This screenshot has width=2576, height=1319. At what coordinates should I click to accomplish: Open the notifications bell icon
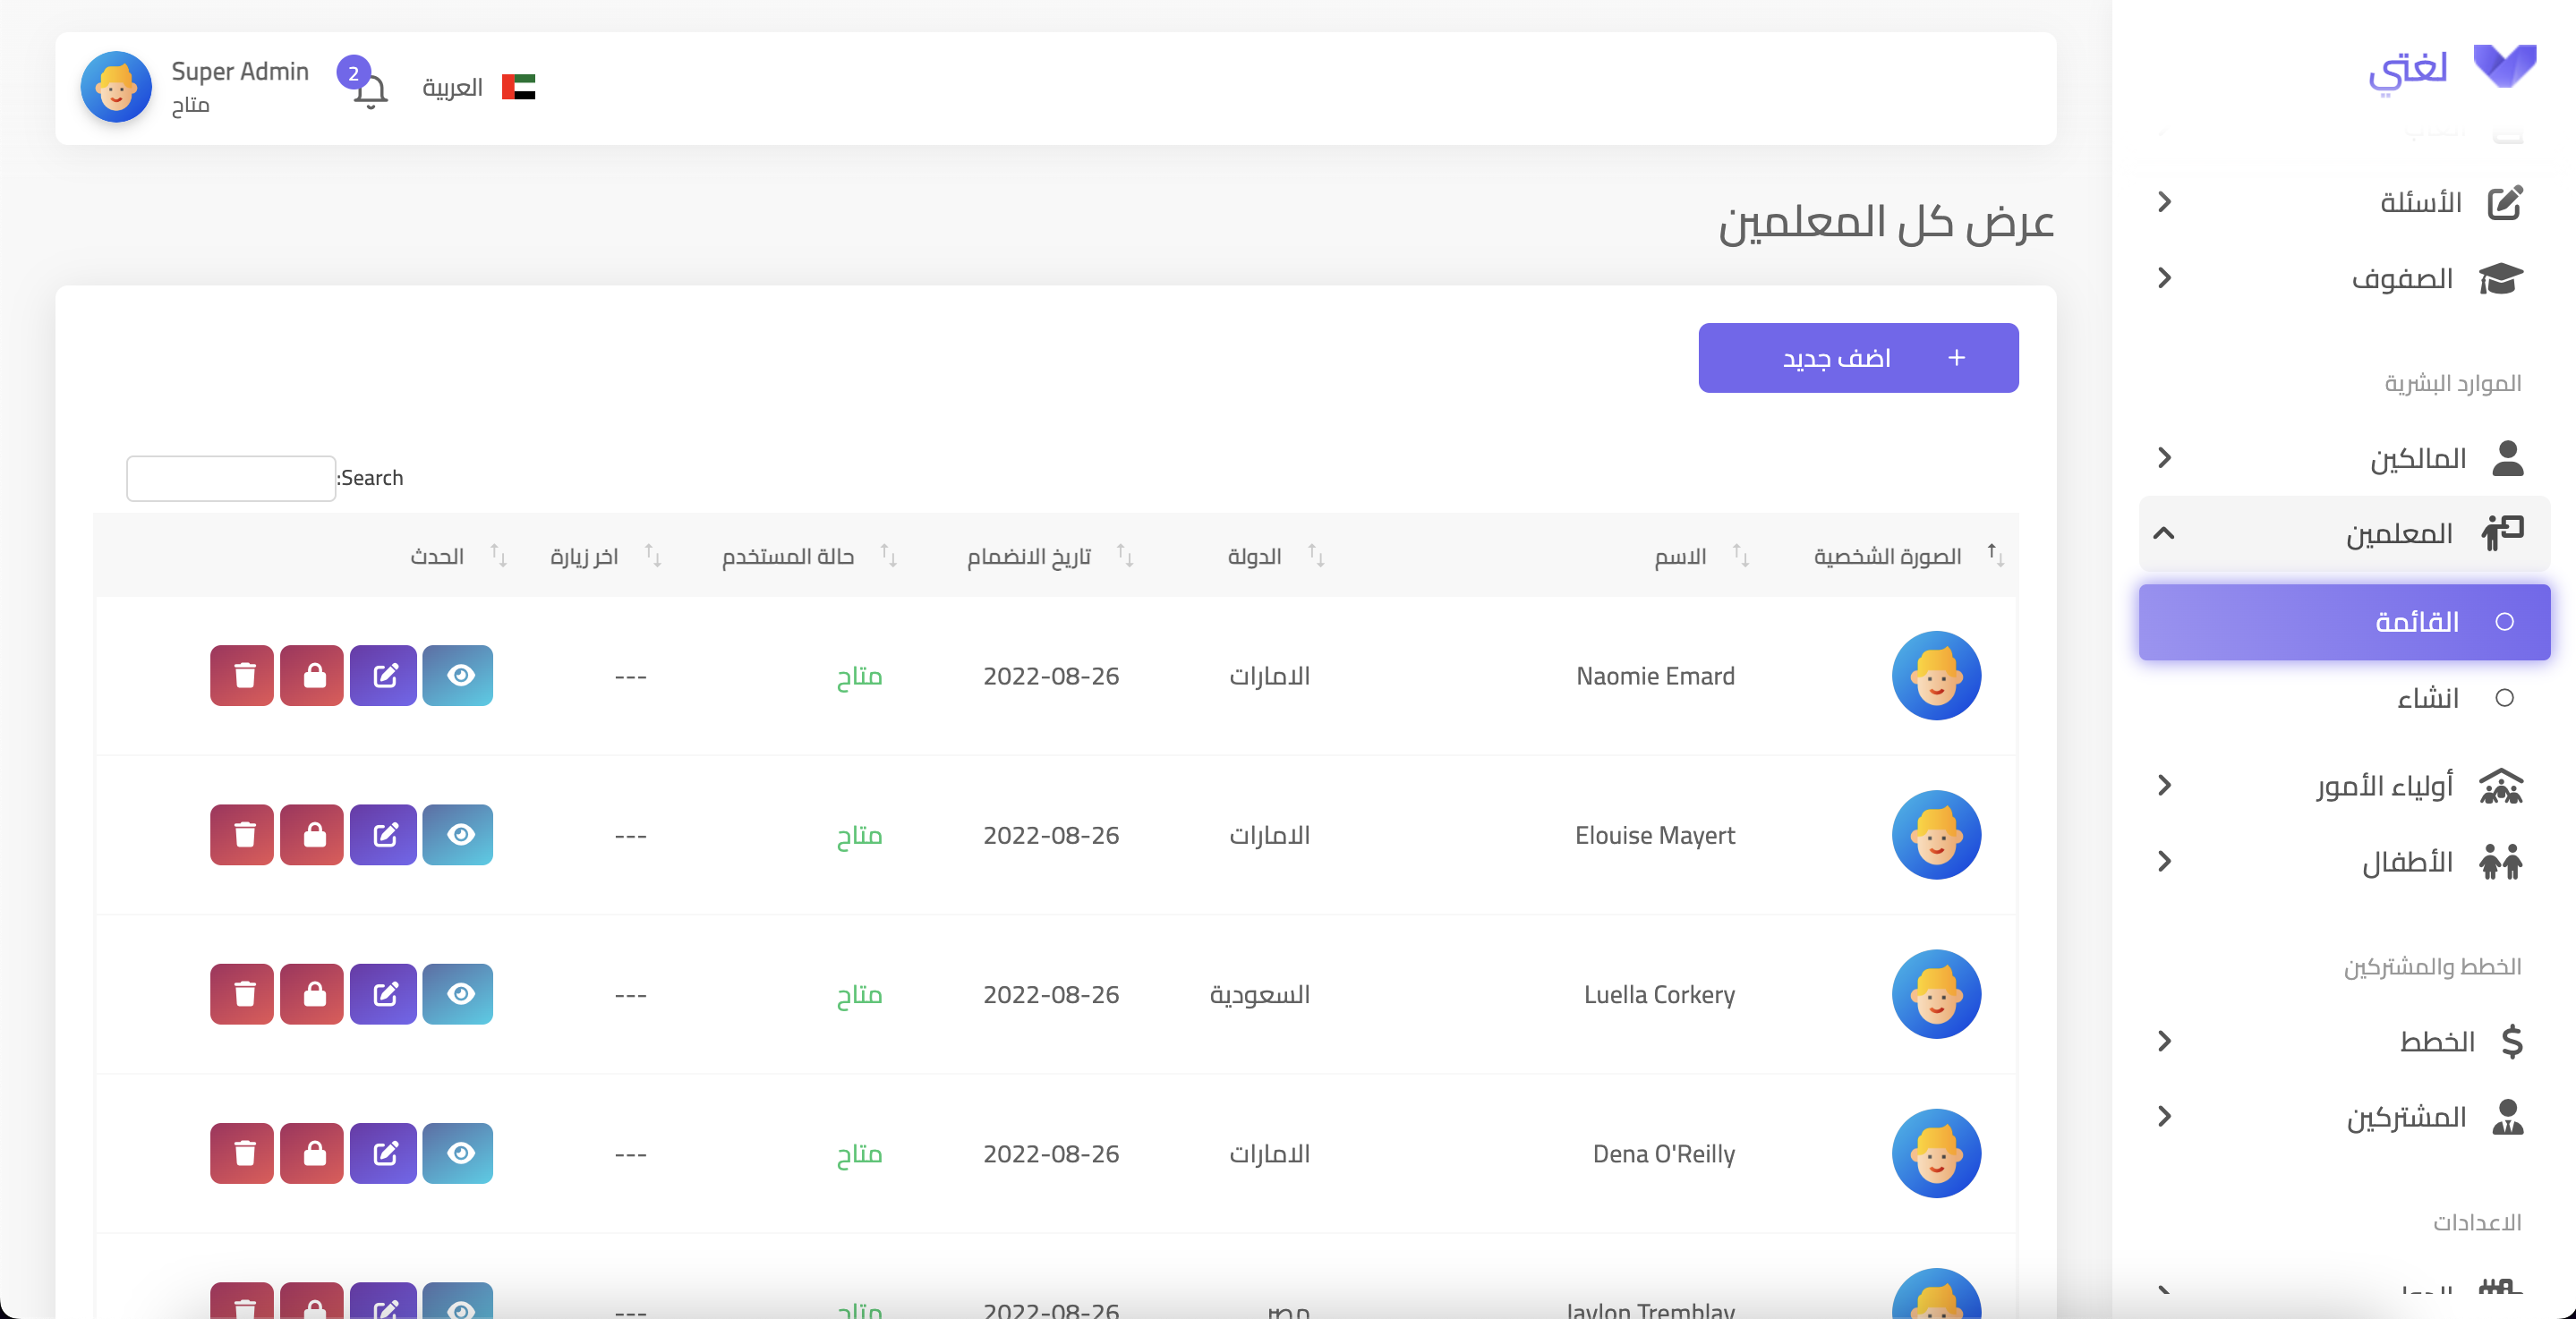click(x=370, y=92)
